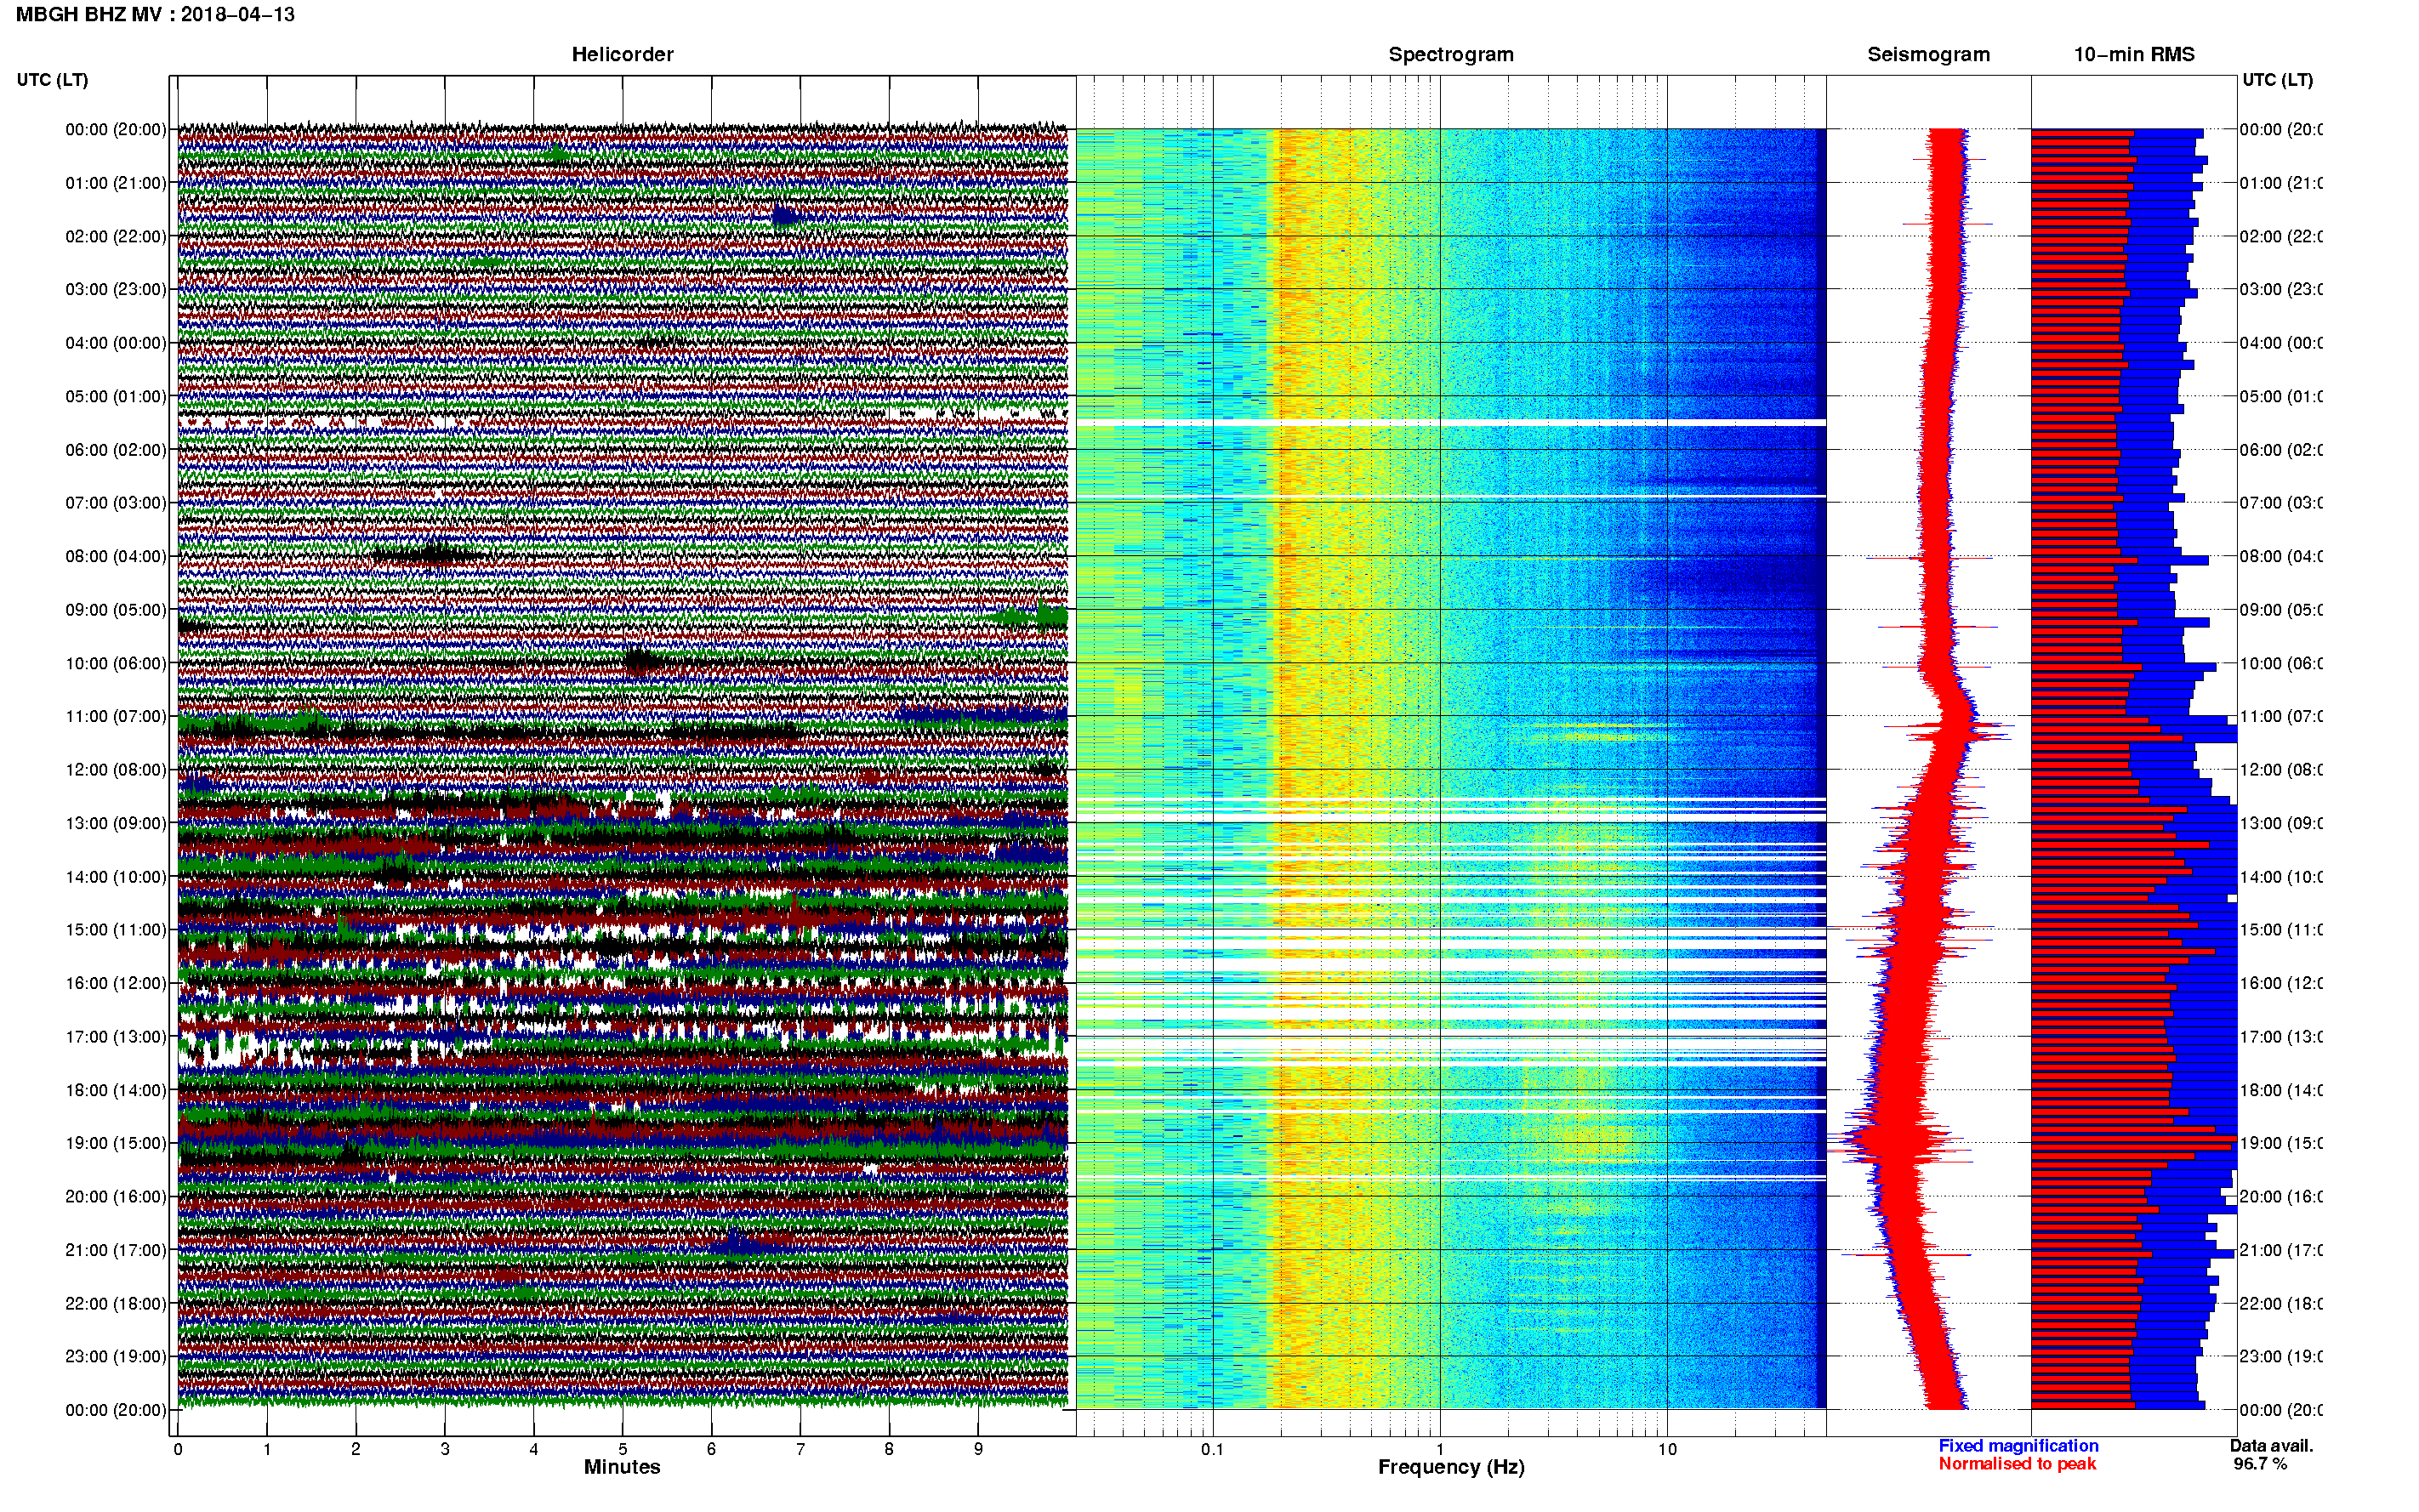Viewport: 2419px width, 1512px height.
Task: Click the left time label '18:00 (14:00)'
Action: click(116, 1091)
